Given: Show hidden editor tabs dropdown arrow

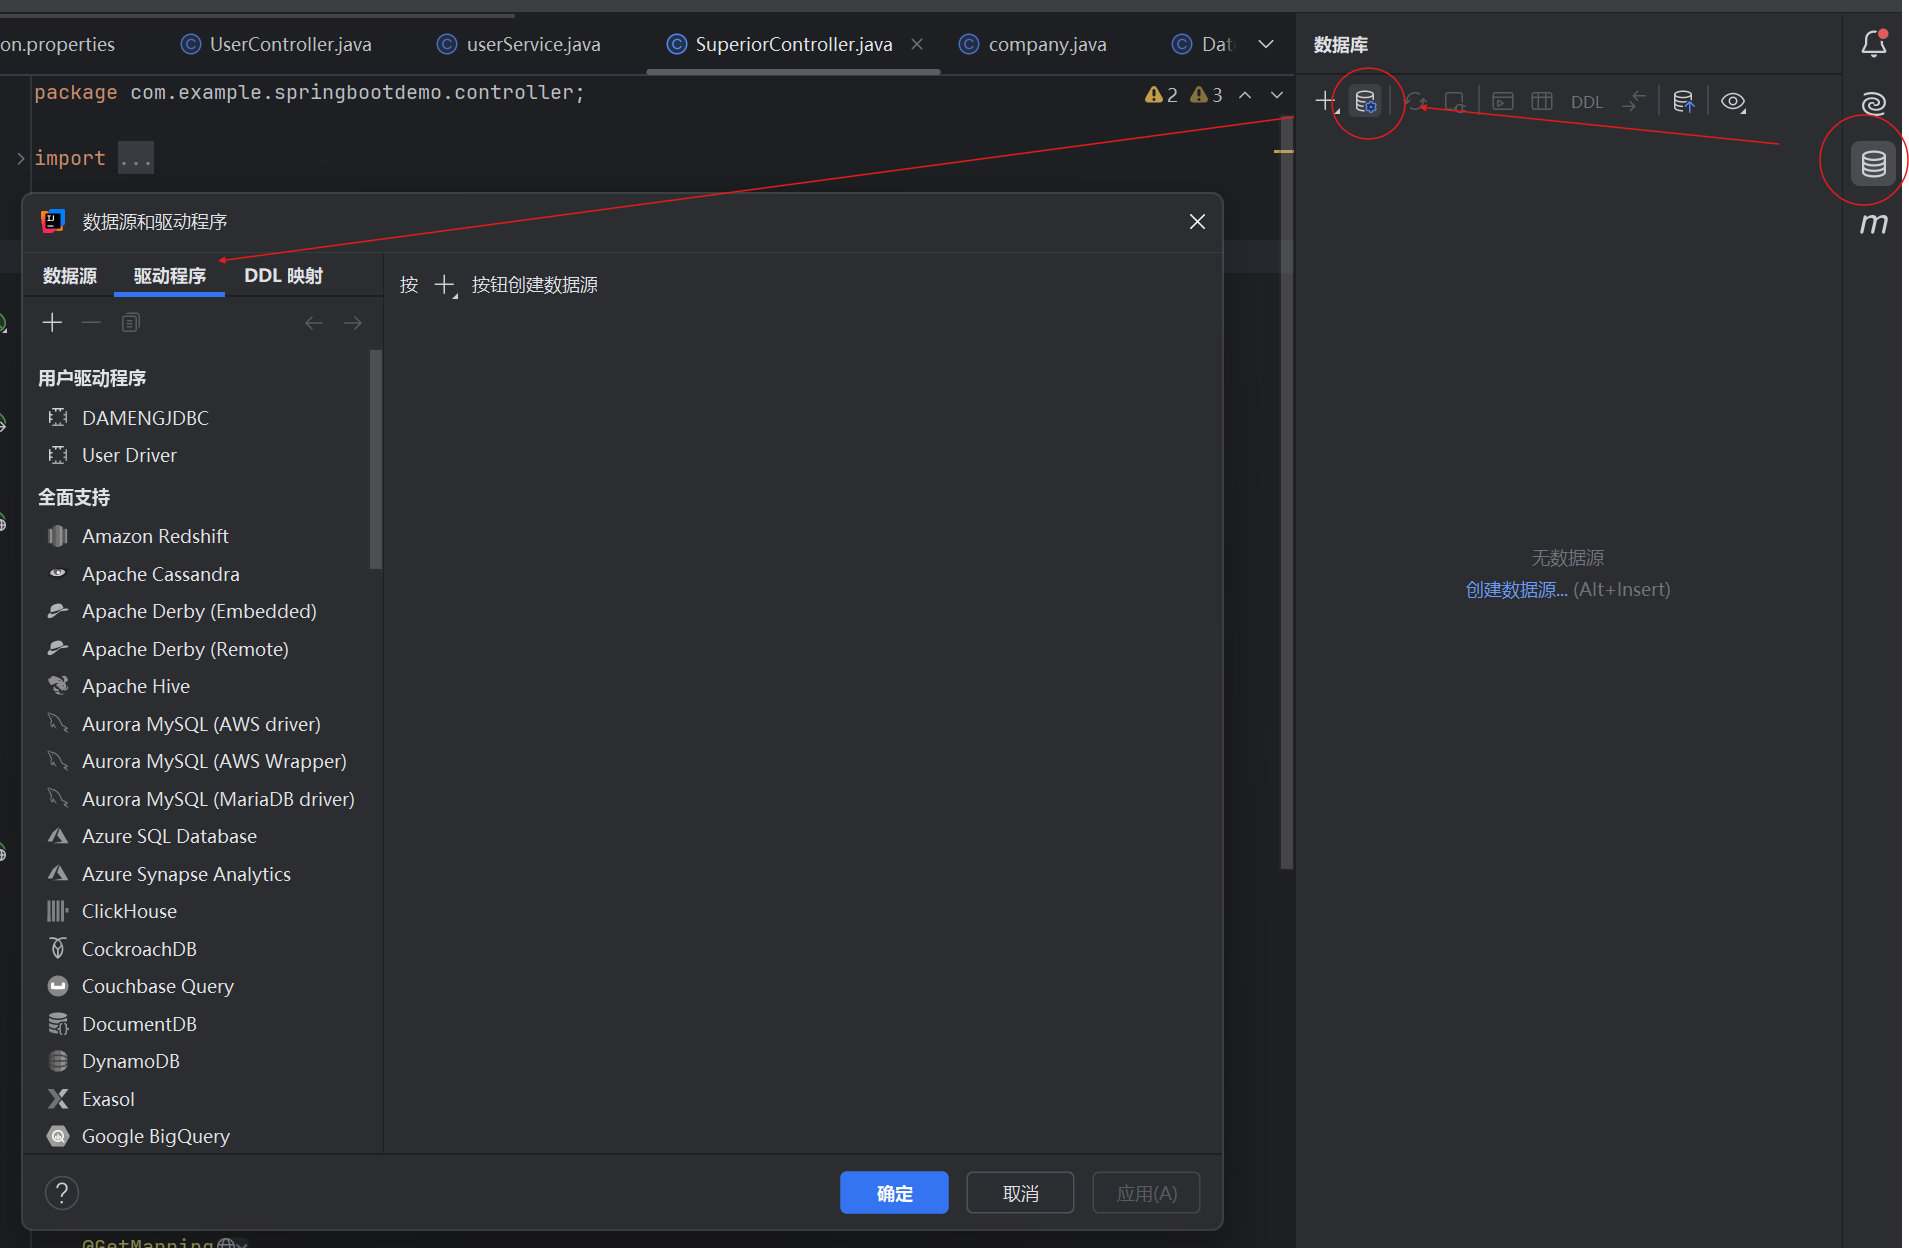Looking at the screenshot, I should pyautogui.click(x=1265, y=44).
